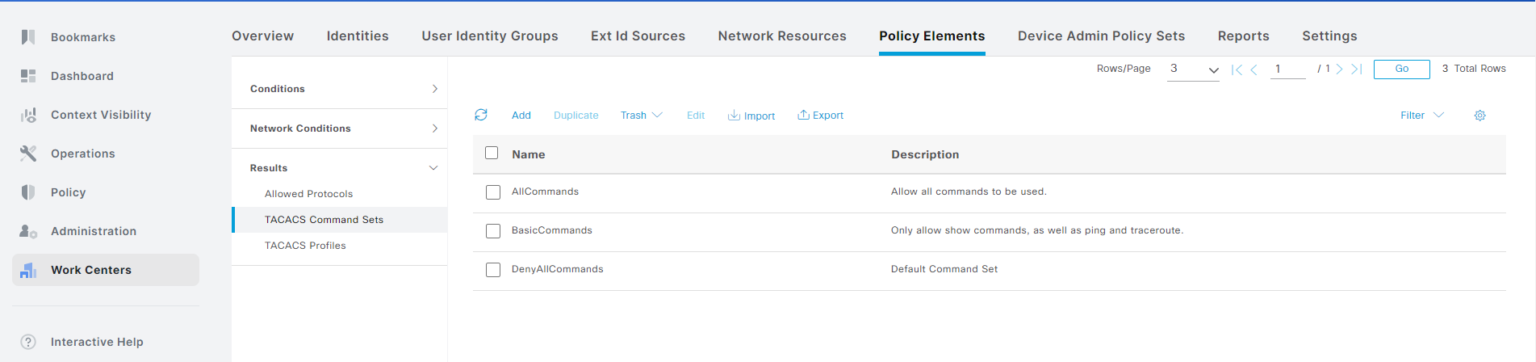The width and height of the screenshot is (1536, 362).
Task: Open Dashboard from the sidebar
Action: [x=82, y=76]
